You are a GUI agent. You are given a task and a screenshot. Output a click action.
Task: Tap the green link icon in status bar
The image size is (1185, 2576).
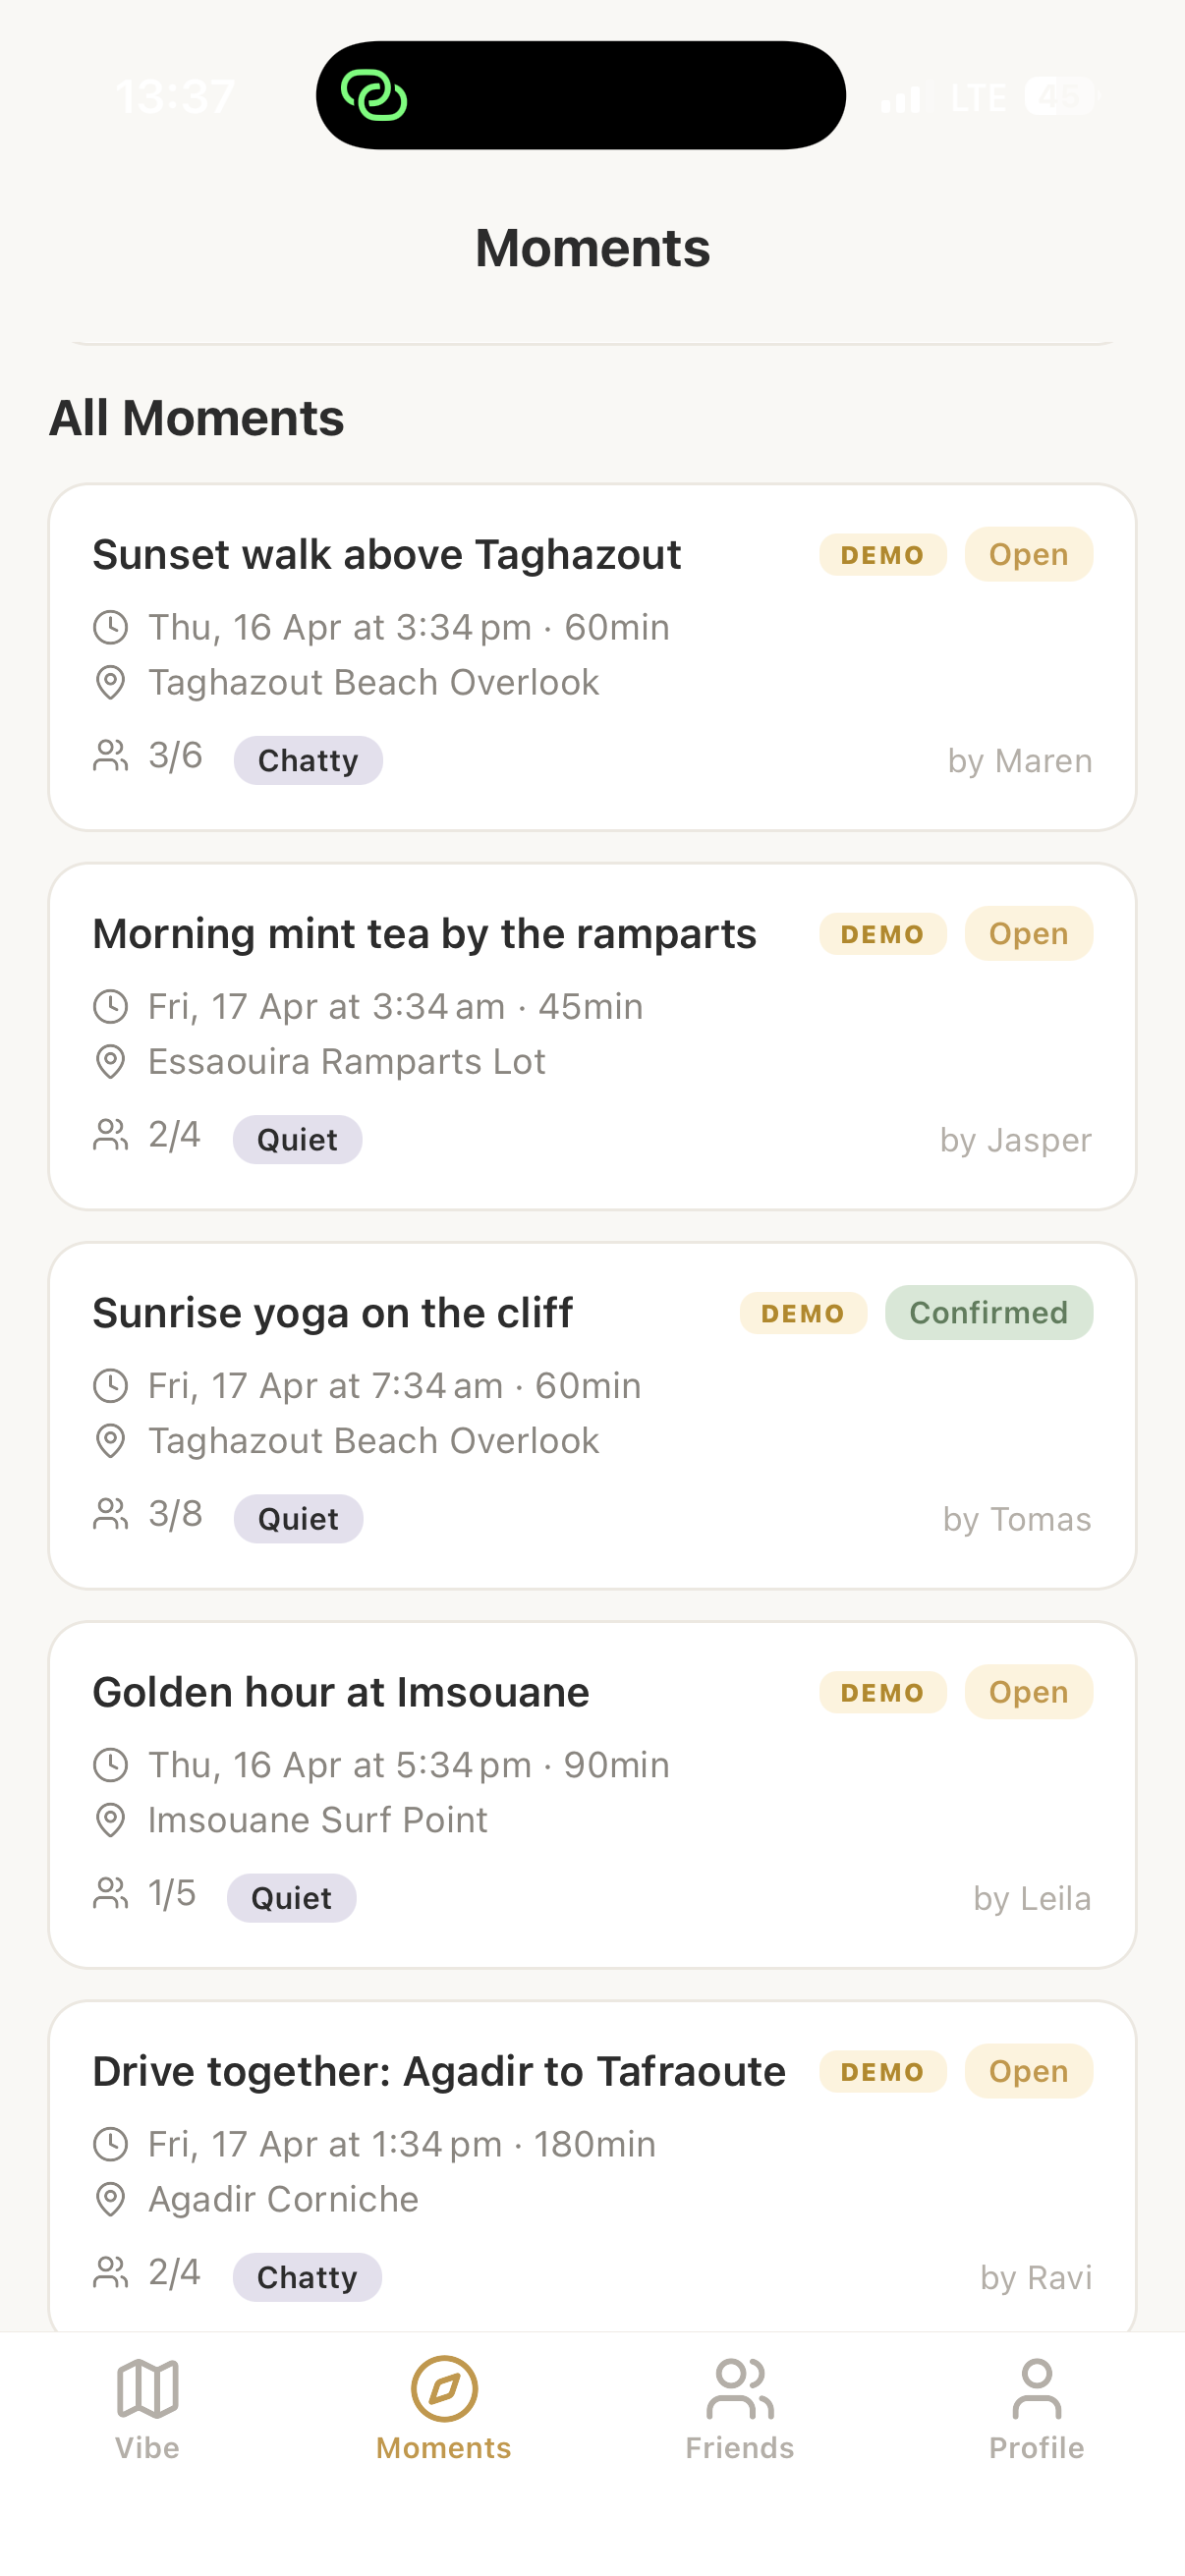tap(374, 96)
